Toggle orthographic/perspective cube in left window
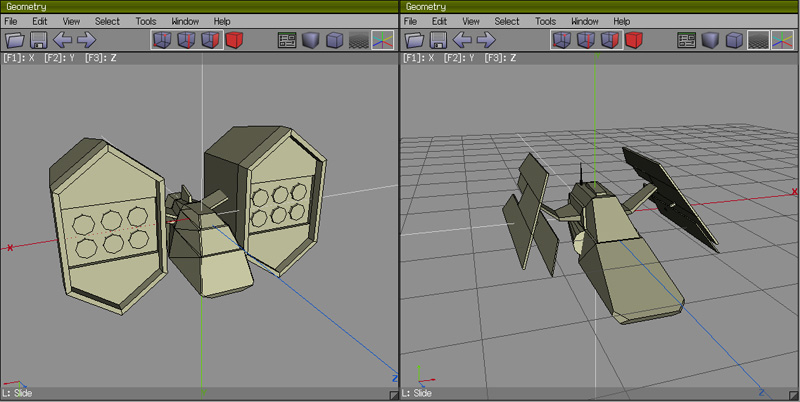Image resolution: width=800 pixels, height=402 pixels. click(335, 40)
